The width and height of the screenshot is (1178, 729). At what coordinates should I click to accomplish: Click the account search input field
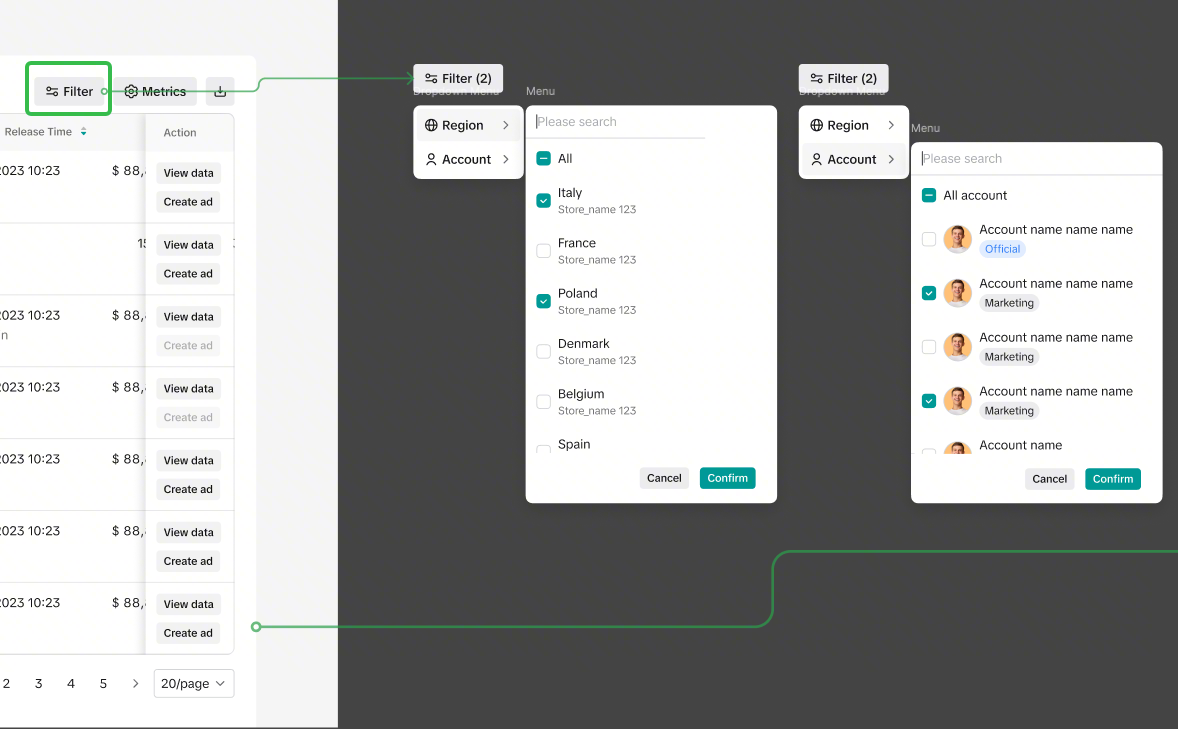1036,159
